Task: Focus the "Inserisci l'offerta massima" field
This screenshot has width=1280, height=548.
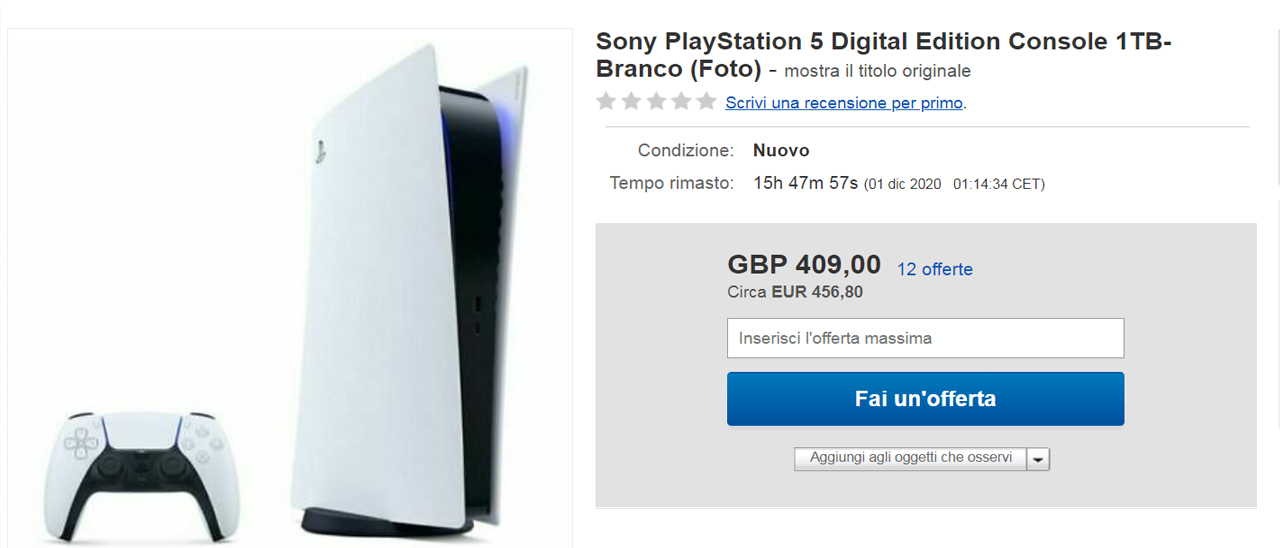Action: point(925,338)
